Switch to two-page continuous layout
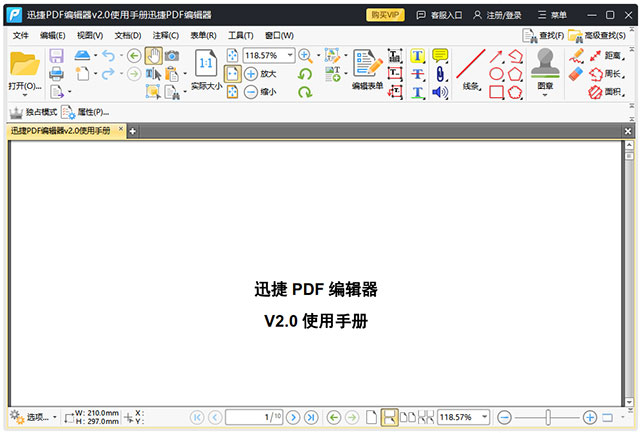 click(426, 417)
